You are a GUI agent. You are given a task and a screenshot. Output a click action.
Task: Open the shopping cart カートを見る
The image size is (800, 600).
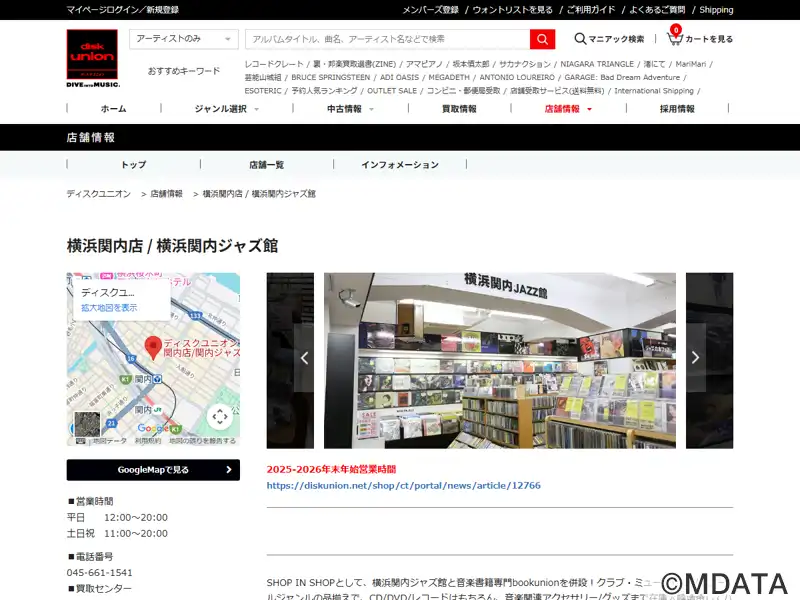pos(700,38)
